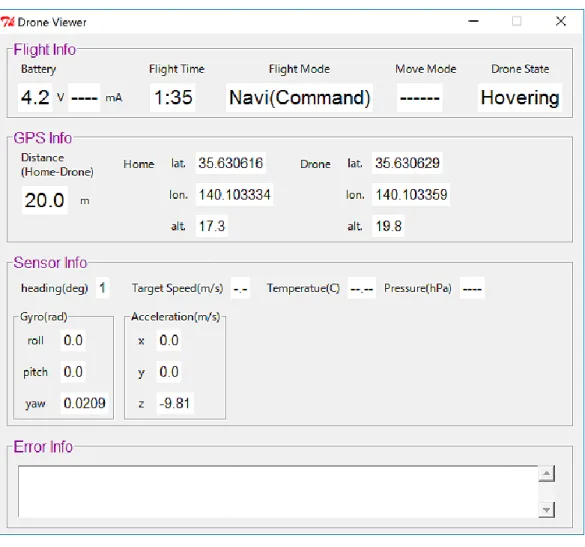The image size is (585, 547).
Task: Click the Temperatue(C) label
Action: click(x=303, y=288)
